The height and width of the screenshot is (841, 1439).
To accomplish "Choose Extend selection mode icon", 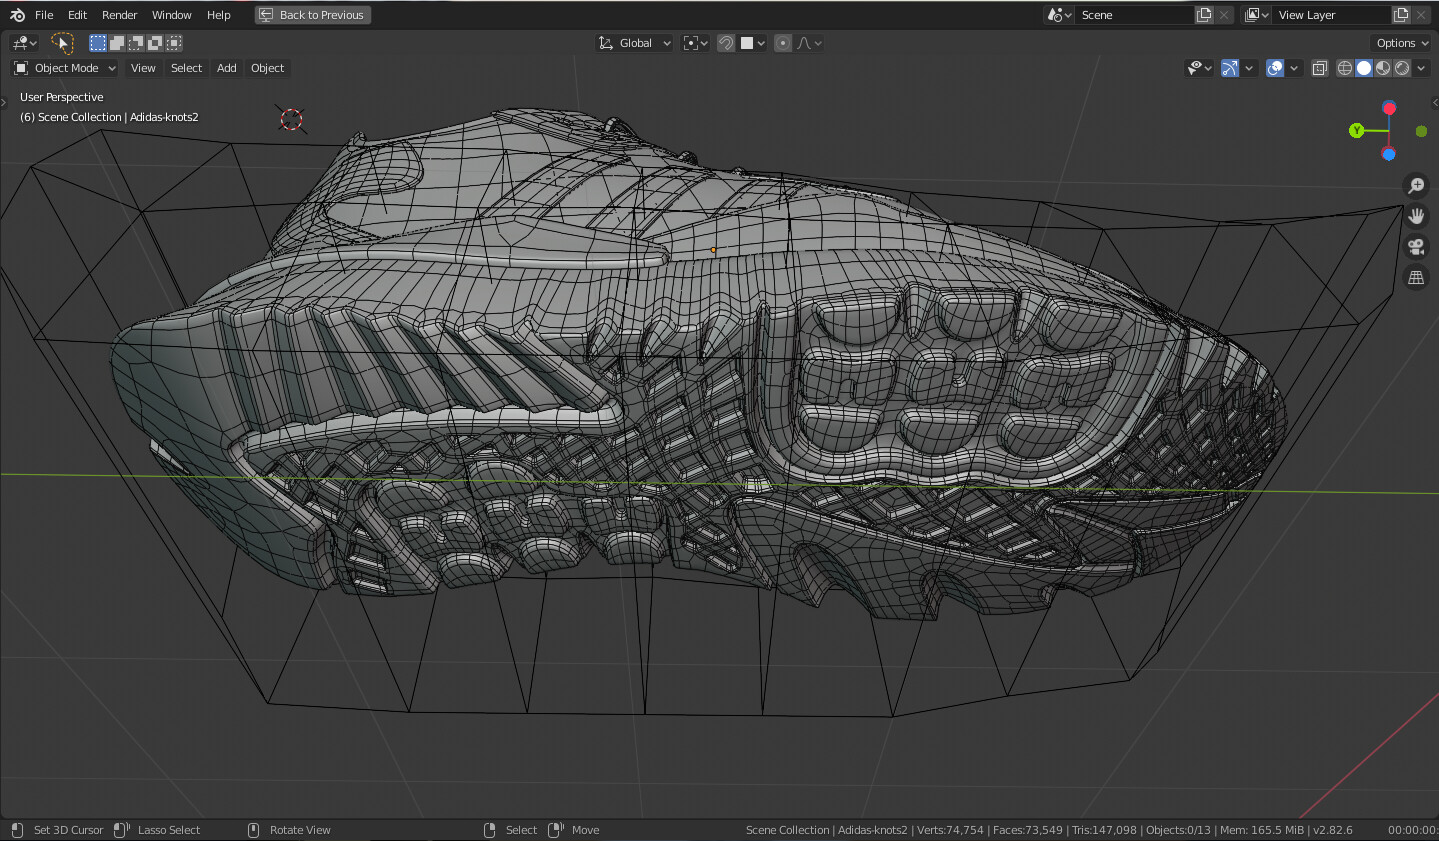I will click(117, 43).
